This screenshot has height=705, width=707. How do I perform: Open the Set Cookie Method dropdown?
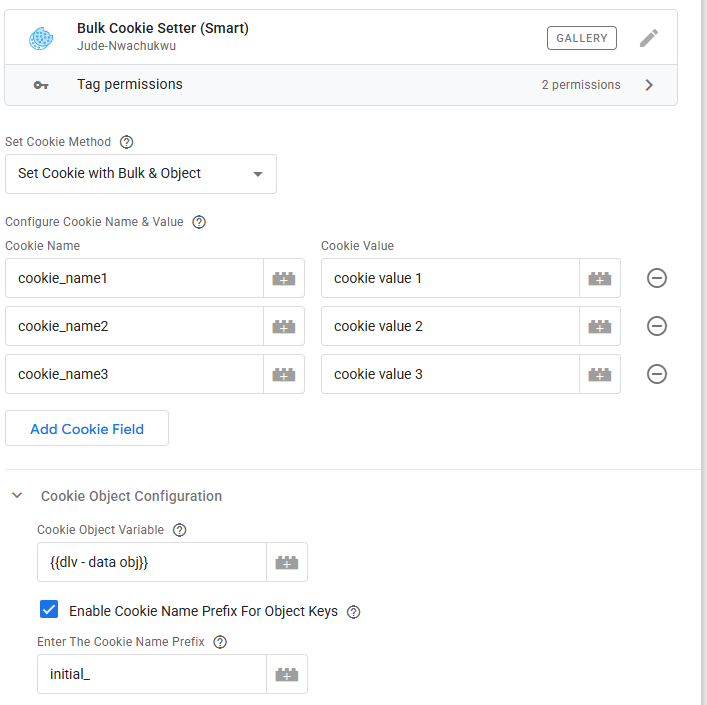tap(141, 174)
